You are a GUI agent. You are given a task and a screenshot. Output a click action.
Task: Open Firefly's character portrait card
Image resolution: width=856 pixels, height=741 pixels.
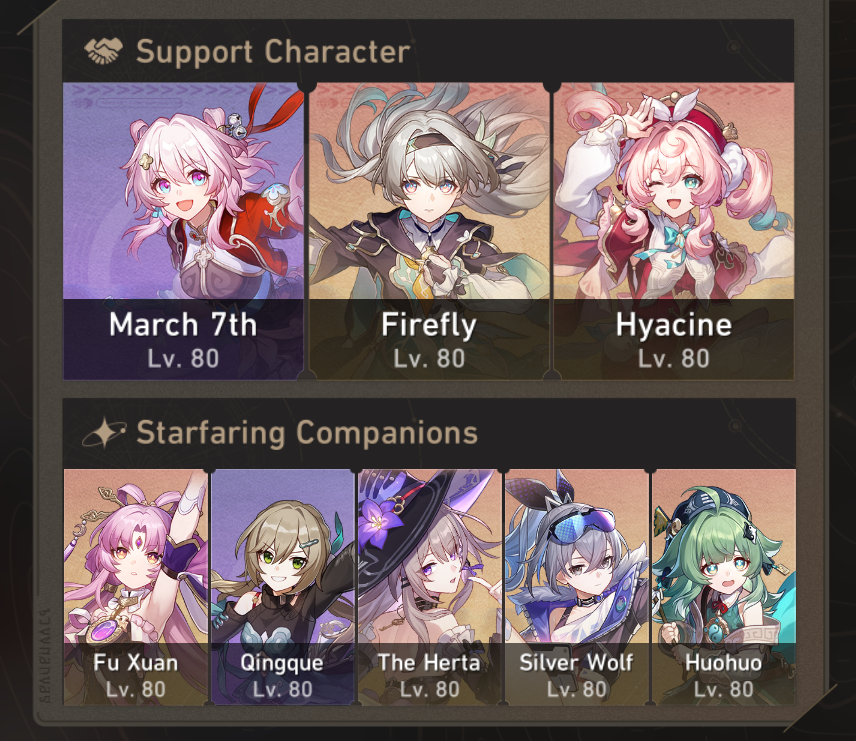[429, 231]
